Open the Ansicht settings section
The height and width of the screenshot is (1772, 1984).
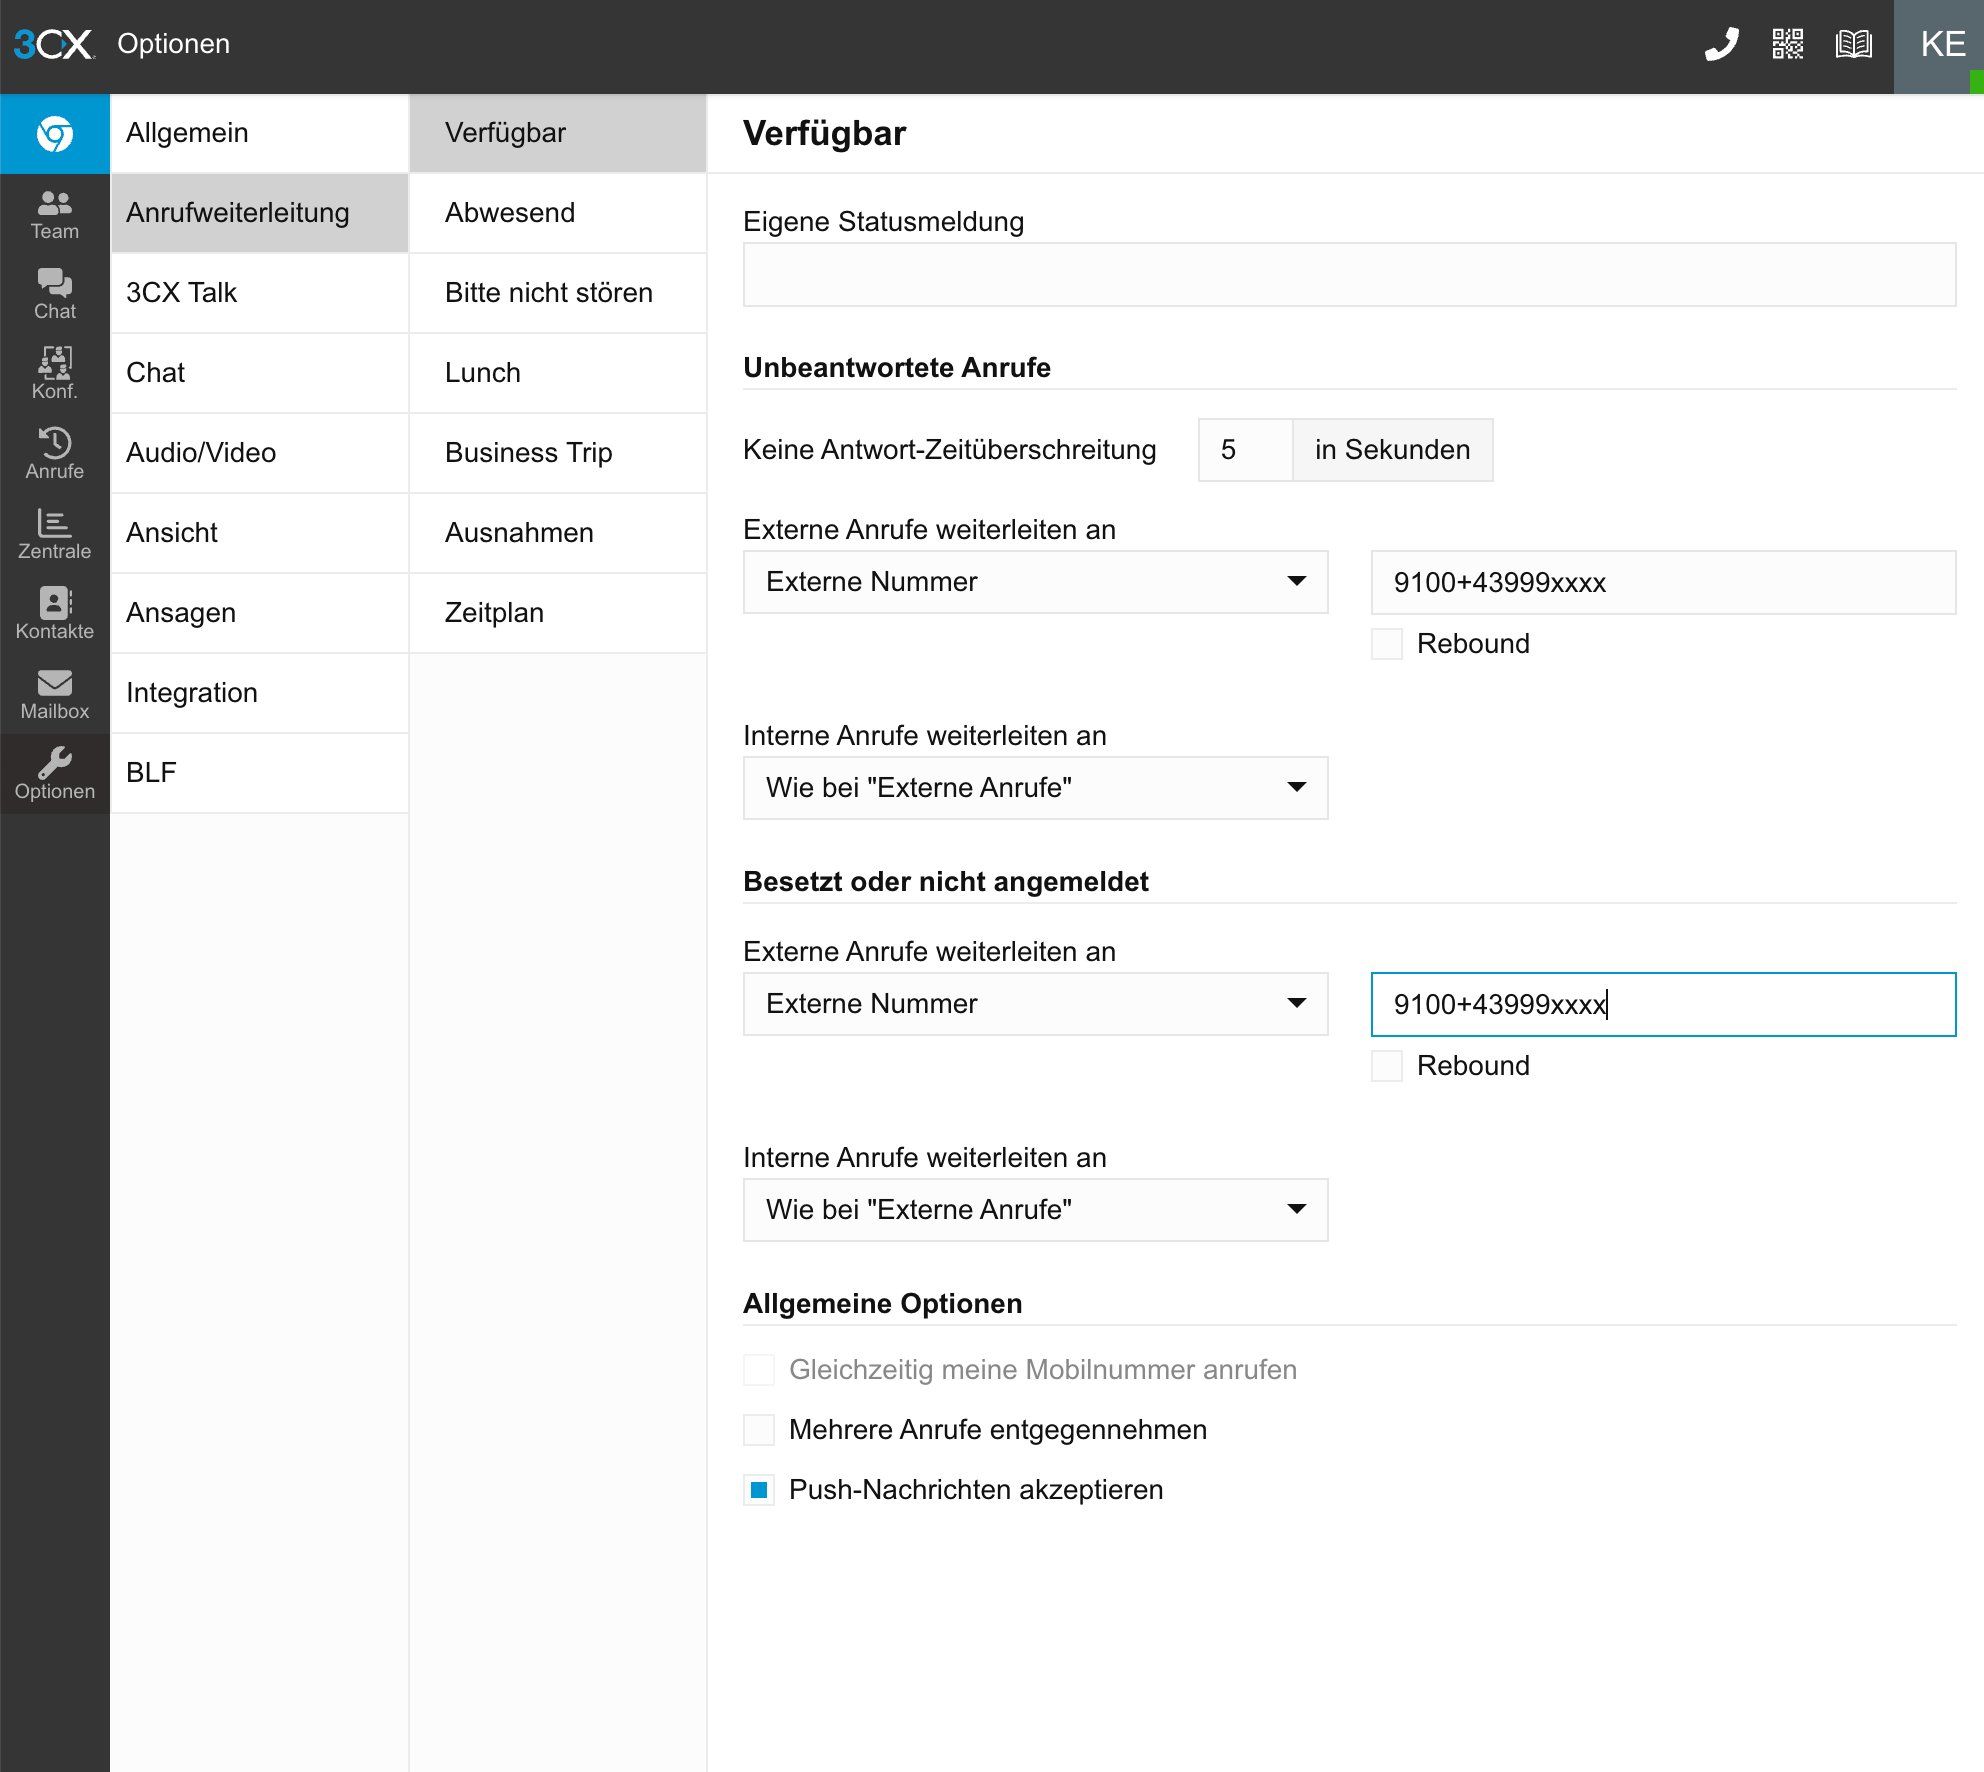259,533
